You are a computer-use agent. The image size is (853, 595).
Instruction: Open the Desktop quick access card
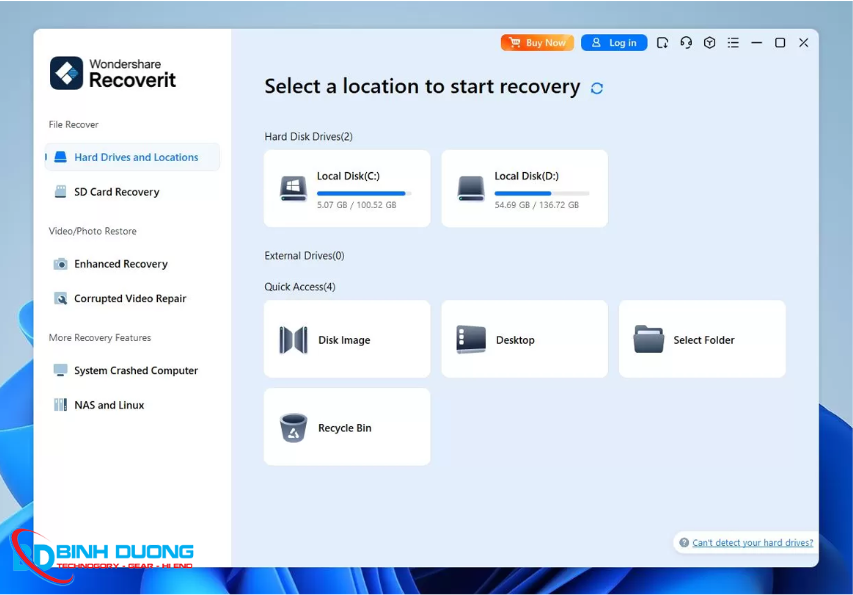click(x=524, y=339)
